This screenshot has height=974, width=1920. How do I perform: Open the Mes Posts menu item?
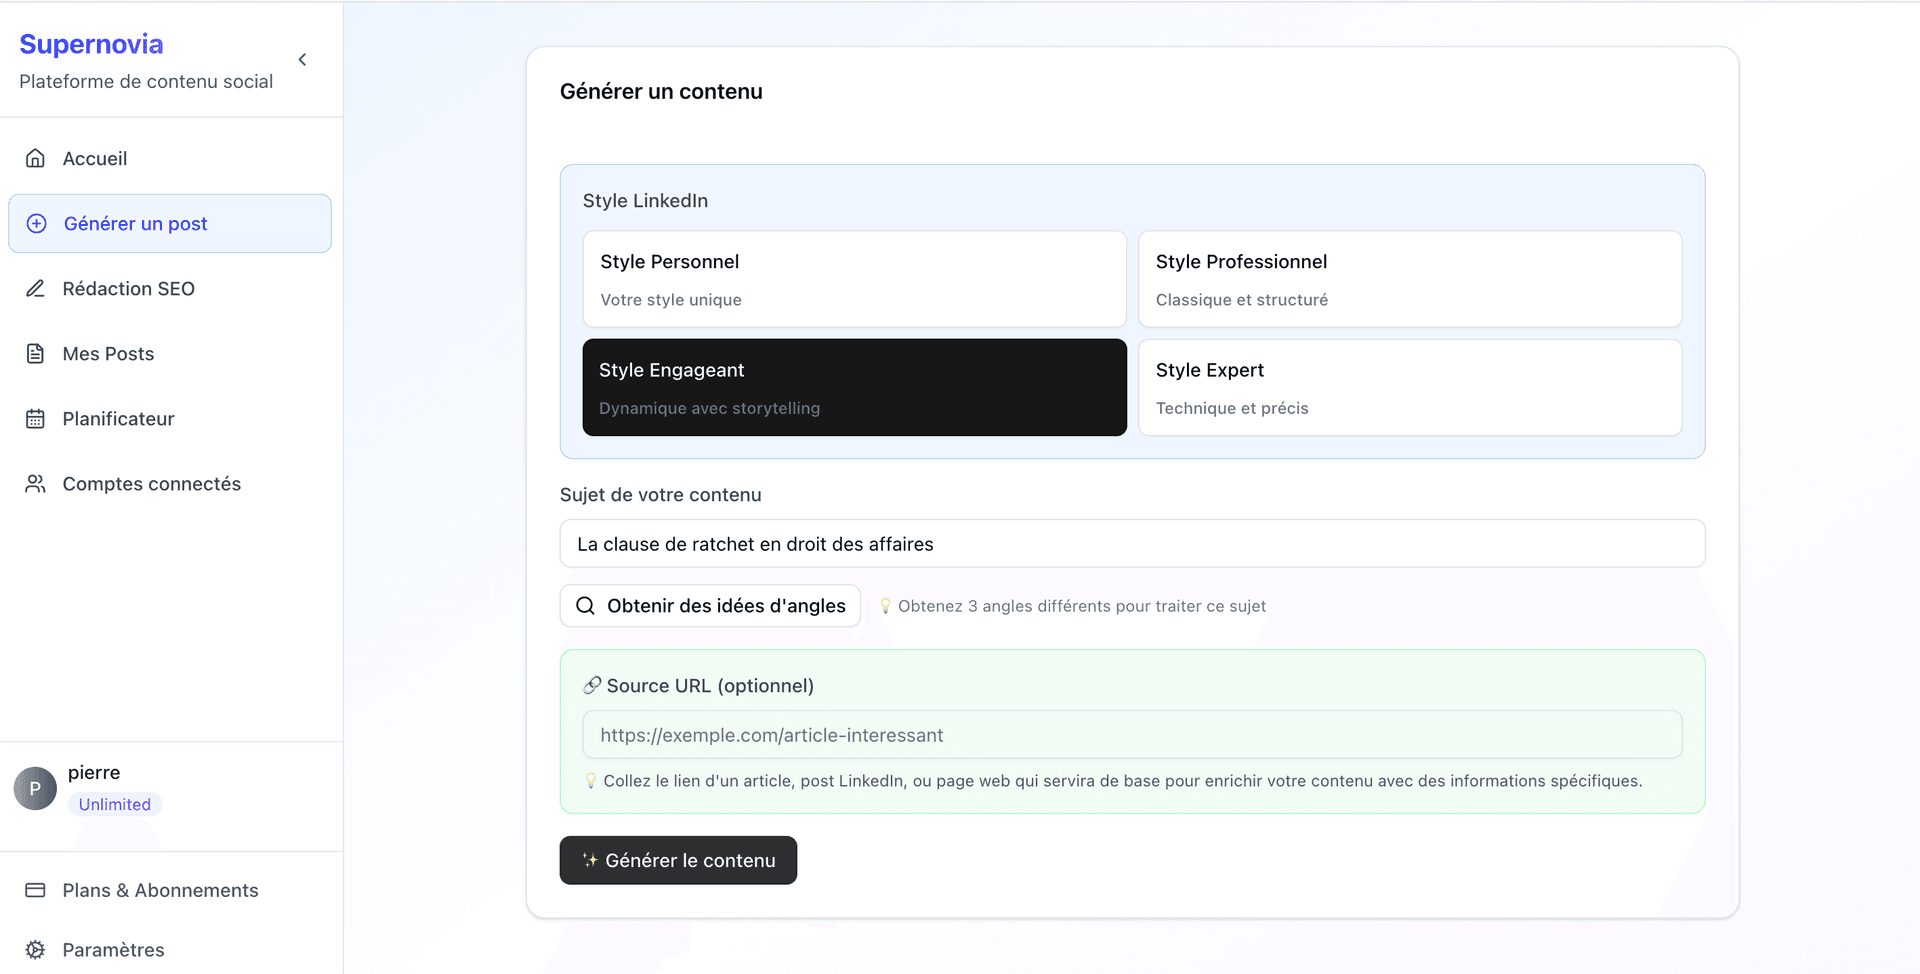pyautogui.click(x=108, y=354)
